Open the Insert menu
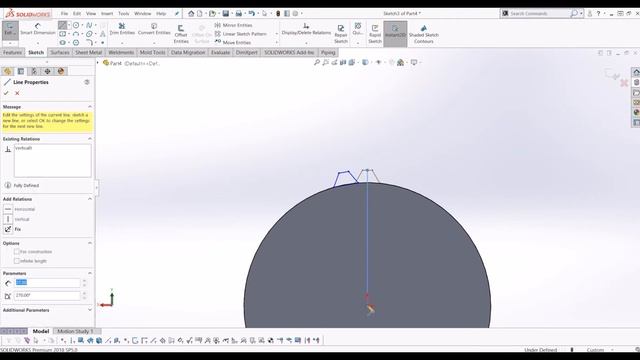640x360 pixels. point(107,13)
